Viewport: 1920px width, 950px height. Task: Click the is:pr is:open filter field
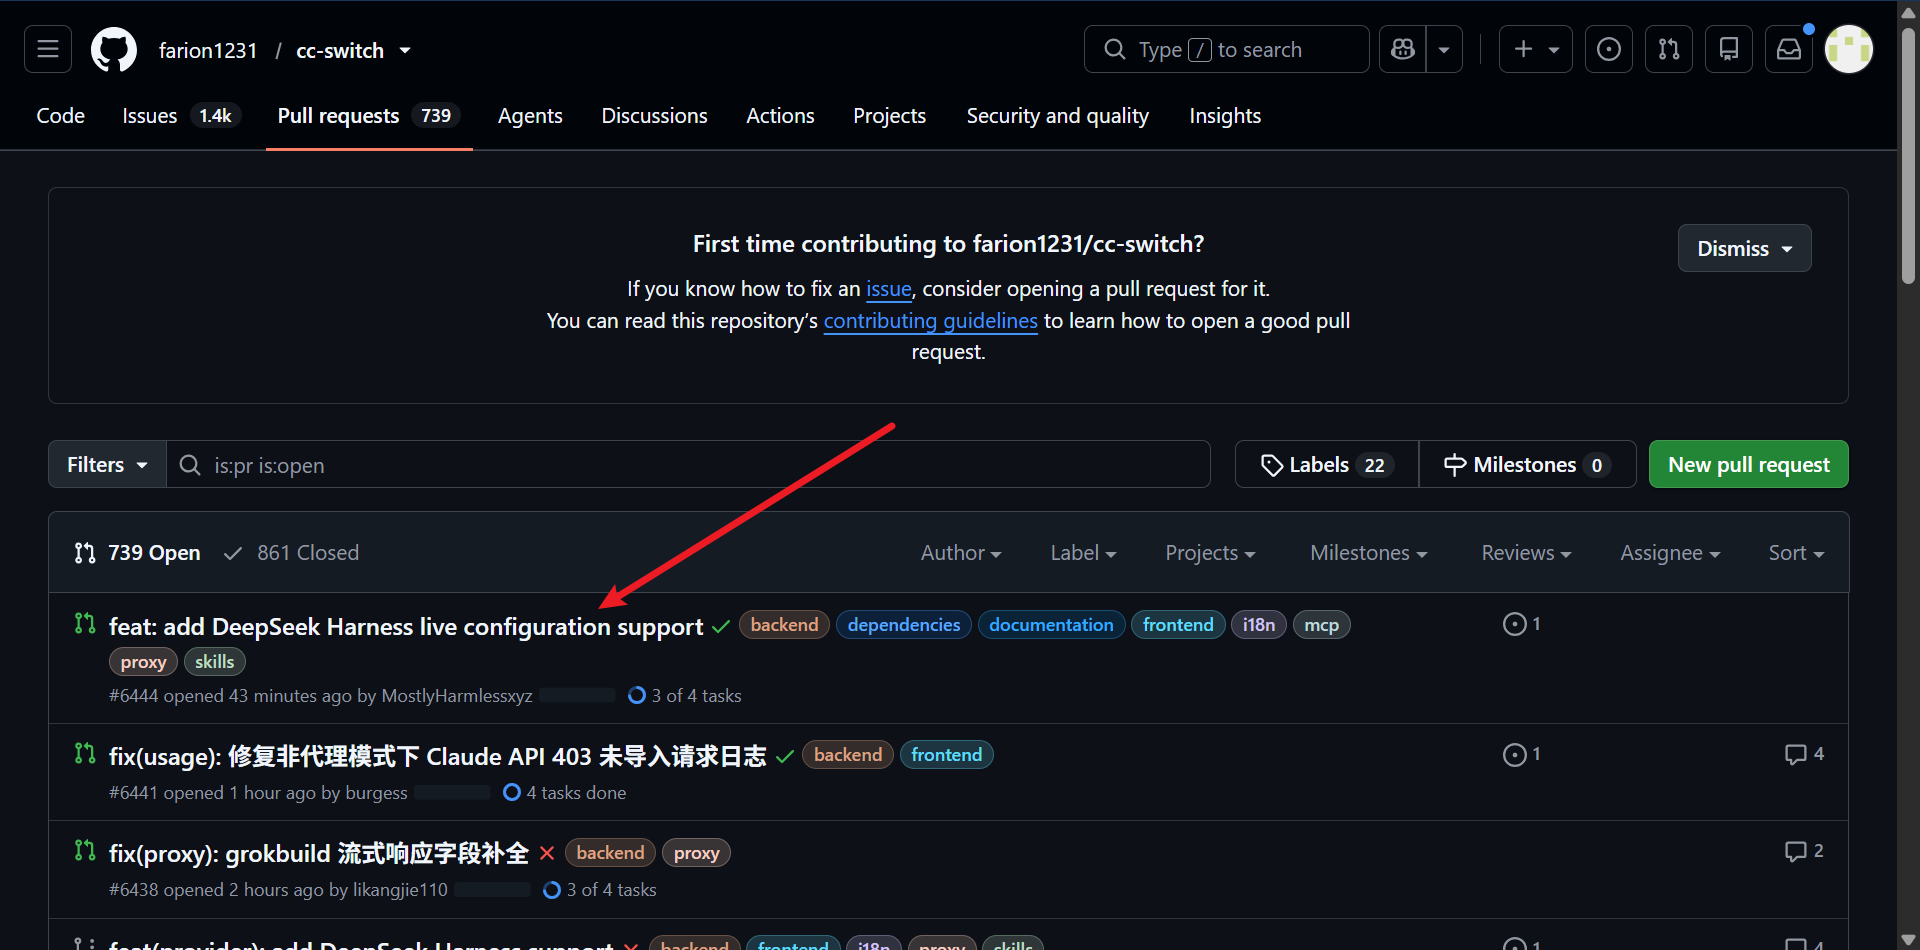(688, 464)
